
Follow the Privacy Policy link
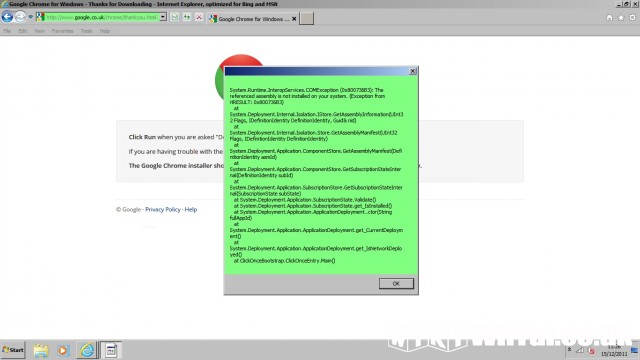(x=163, y=209)
